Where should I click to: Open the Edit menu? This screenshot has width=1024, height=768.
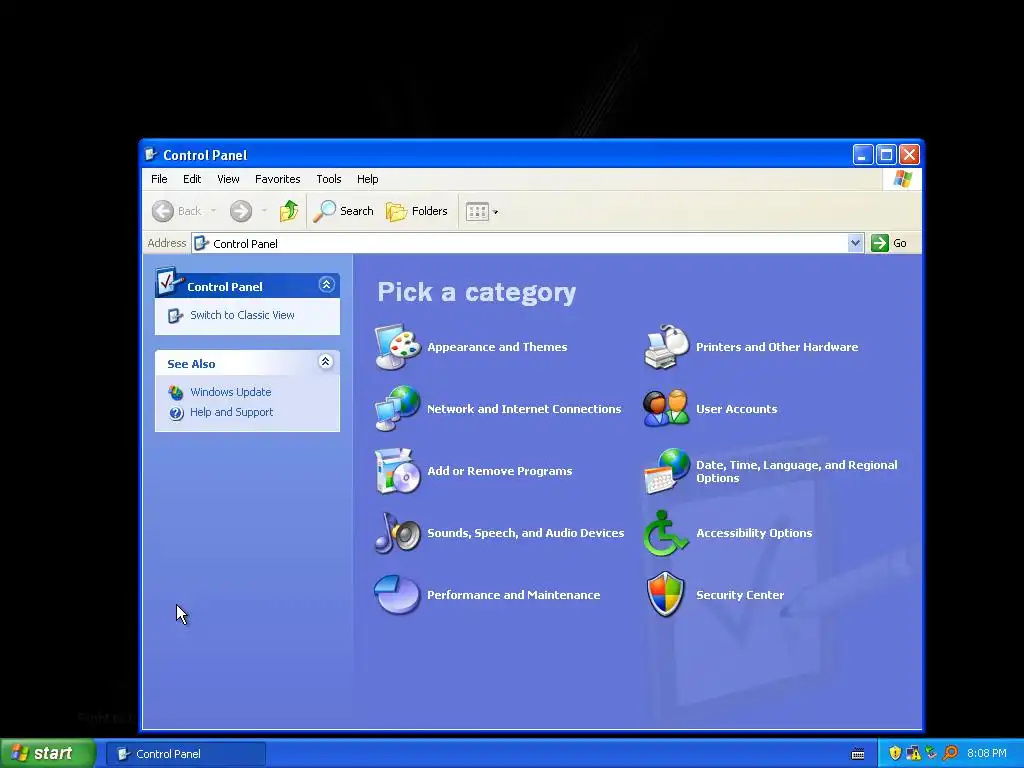click(x=191, y=179)
